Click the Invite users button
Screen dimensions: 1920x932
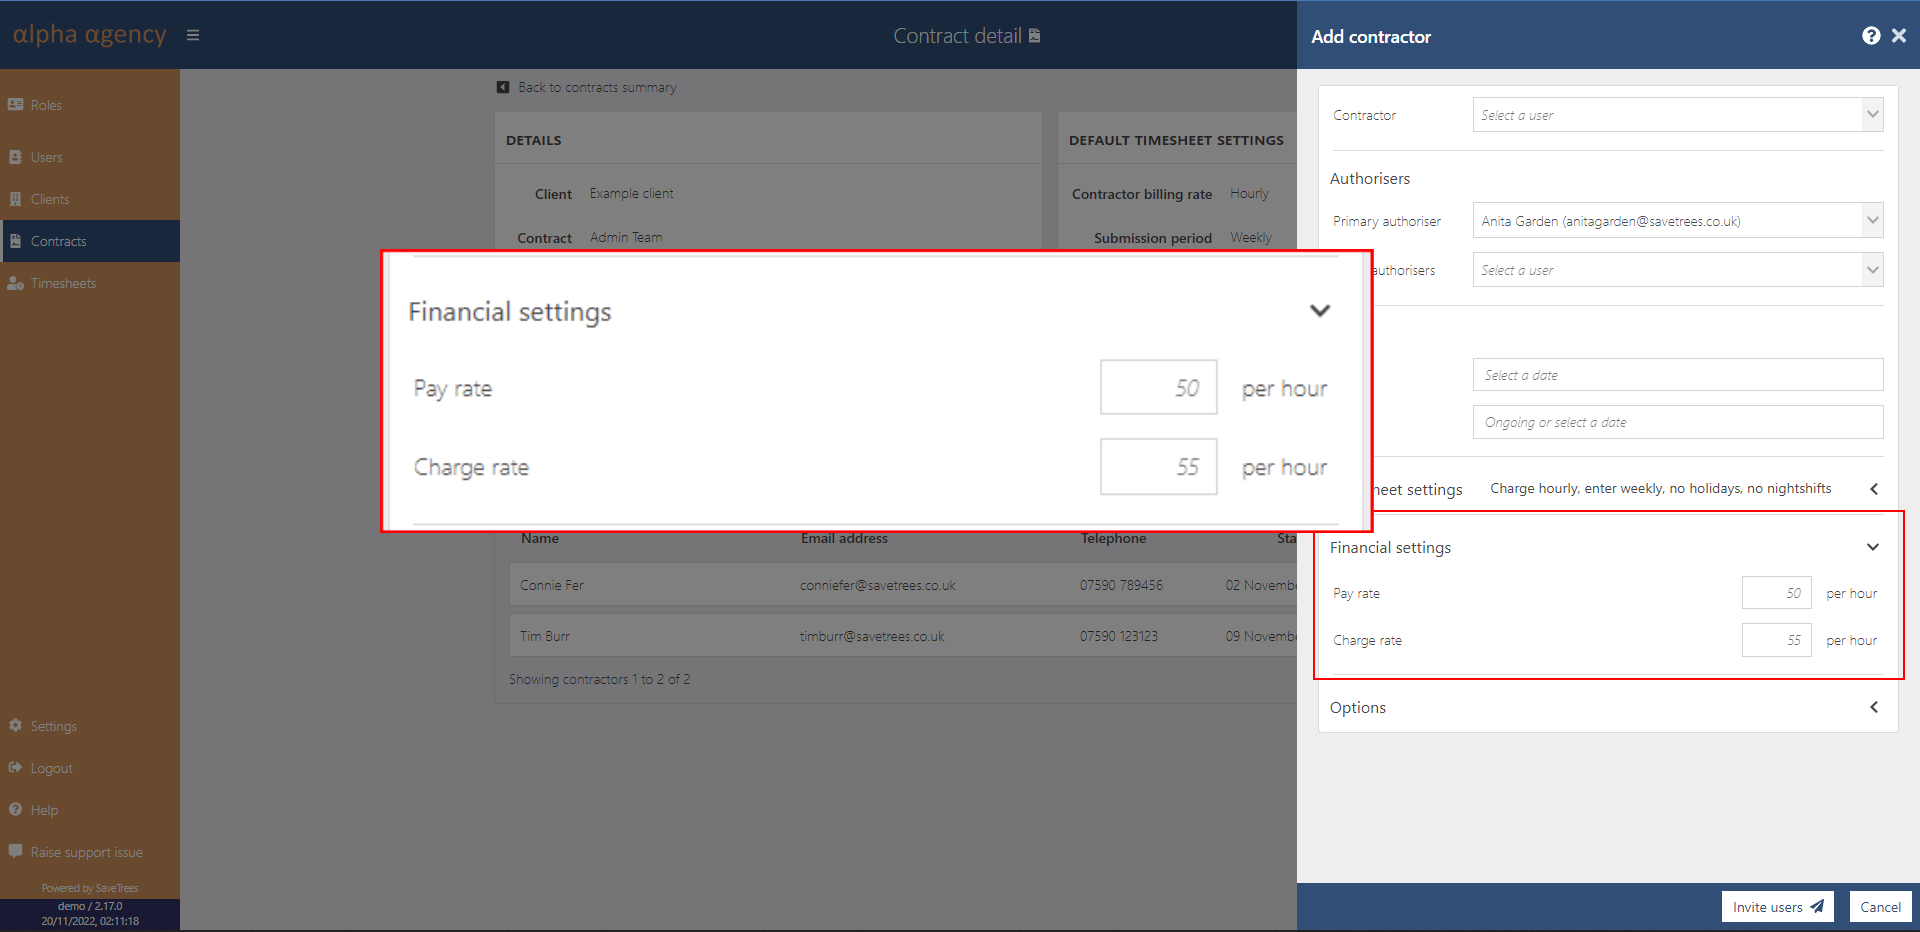(x=1777, y=907)
